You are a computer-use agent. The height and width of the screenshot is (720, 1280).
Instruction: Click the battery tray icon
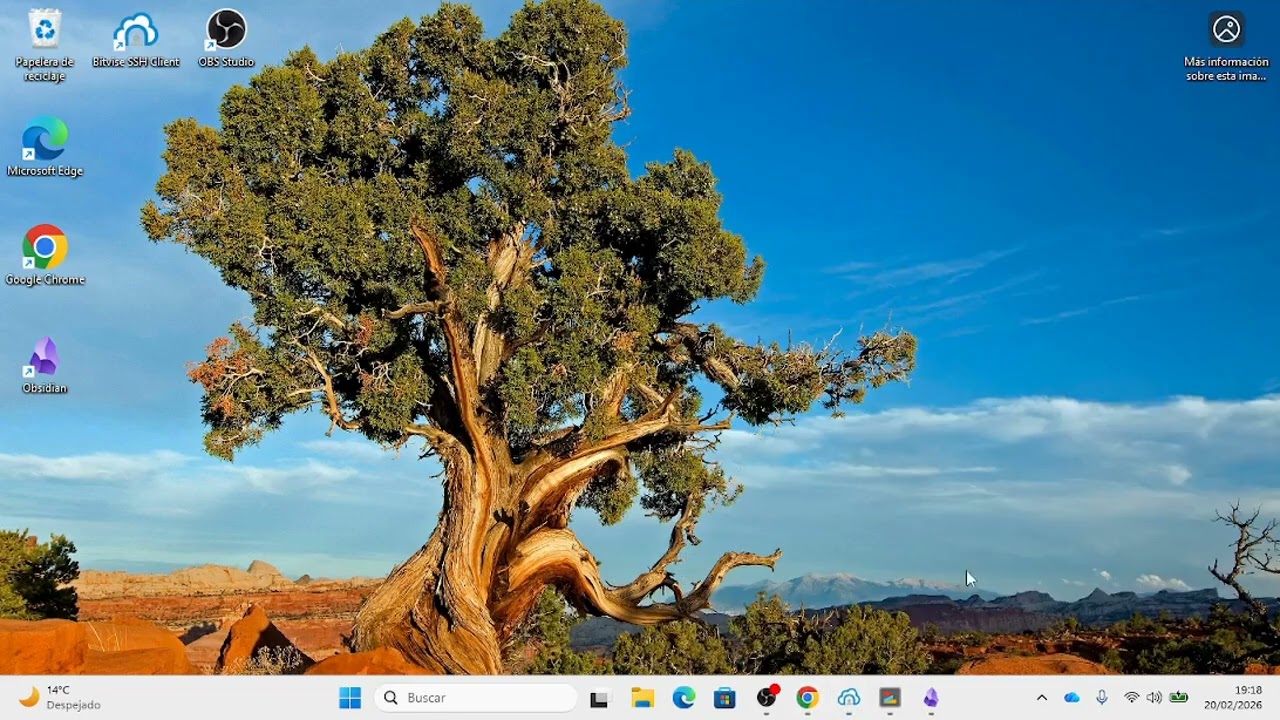point(1179,698)
